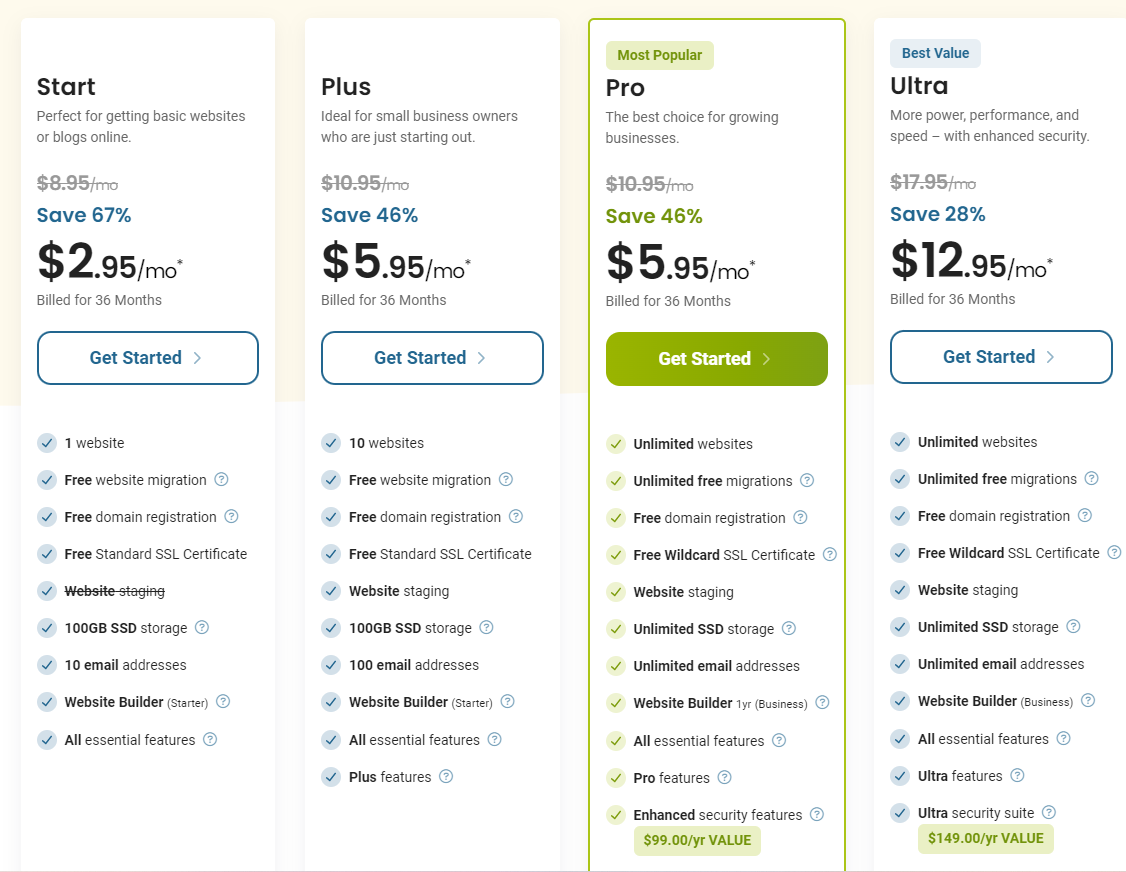The width and height of the screenshot is (1126, 872).
Task: Choose Get Started under Plus plan
Action: click(432, 358)
